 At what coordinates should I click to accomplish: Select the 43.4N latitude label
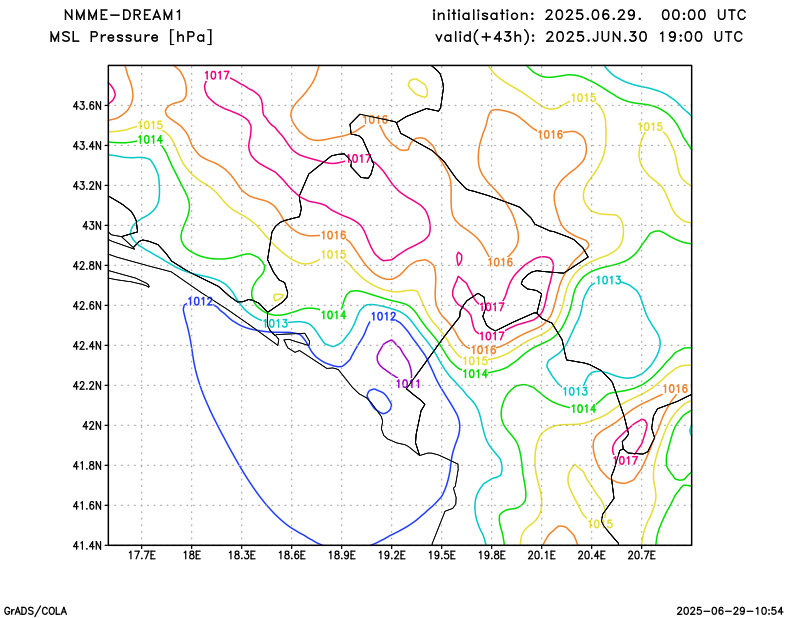pyautogui.click(x=87, y=145)
